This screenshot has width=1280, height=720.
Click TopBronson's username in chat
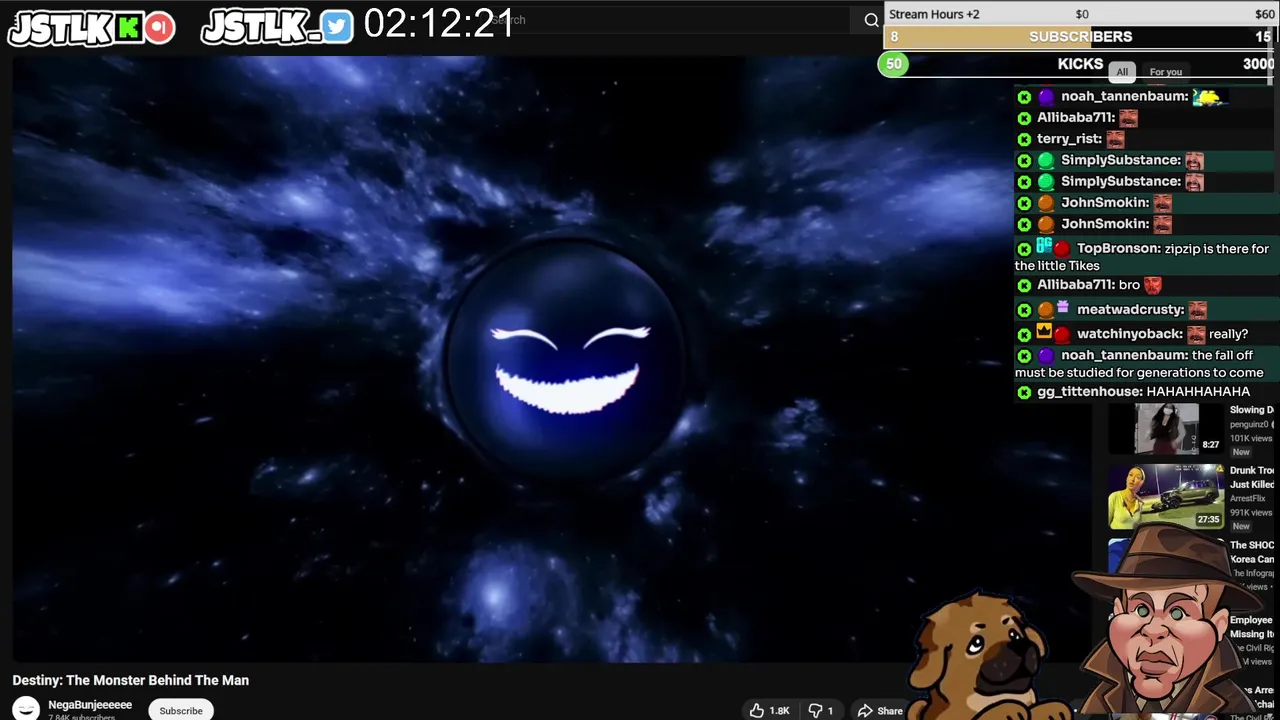coord(1118,249)
